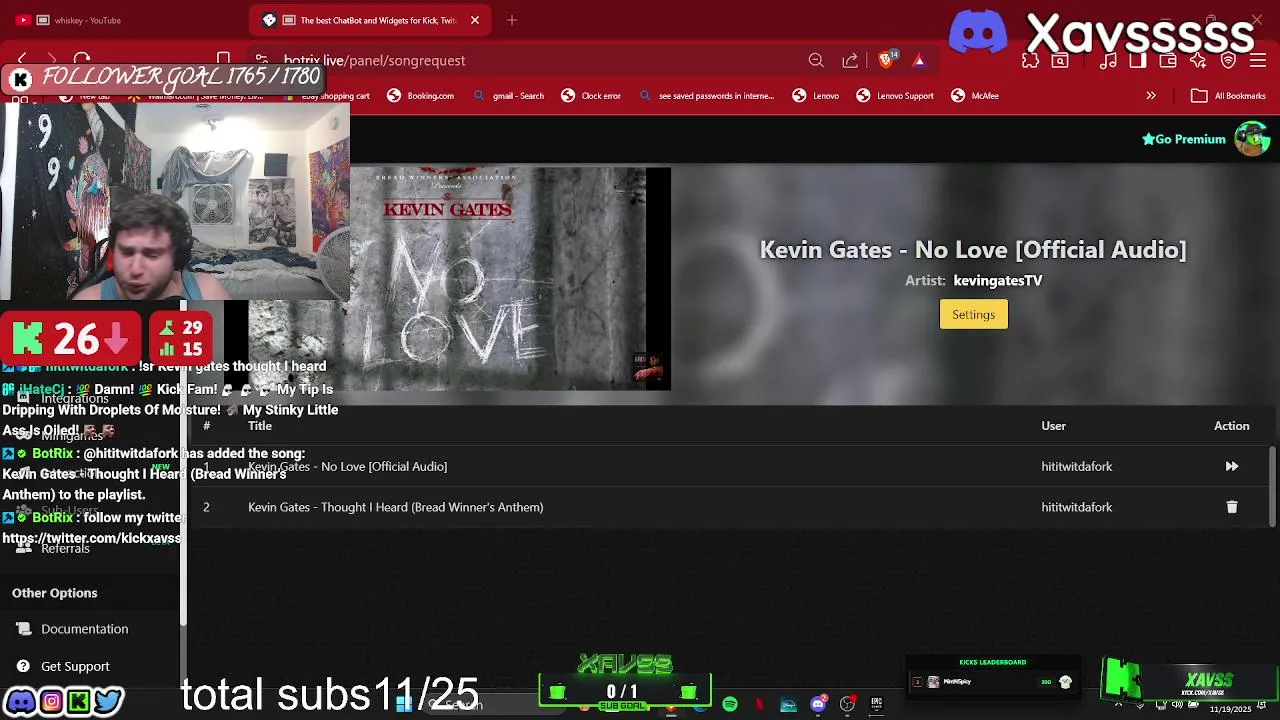Click Go Premium link
This screenshot has width=1280, height=720.
point(1184,139)
